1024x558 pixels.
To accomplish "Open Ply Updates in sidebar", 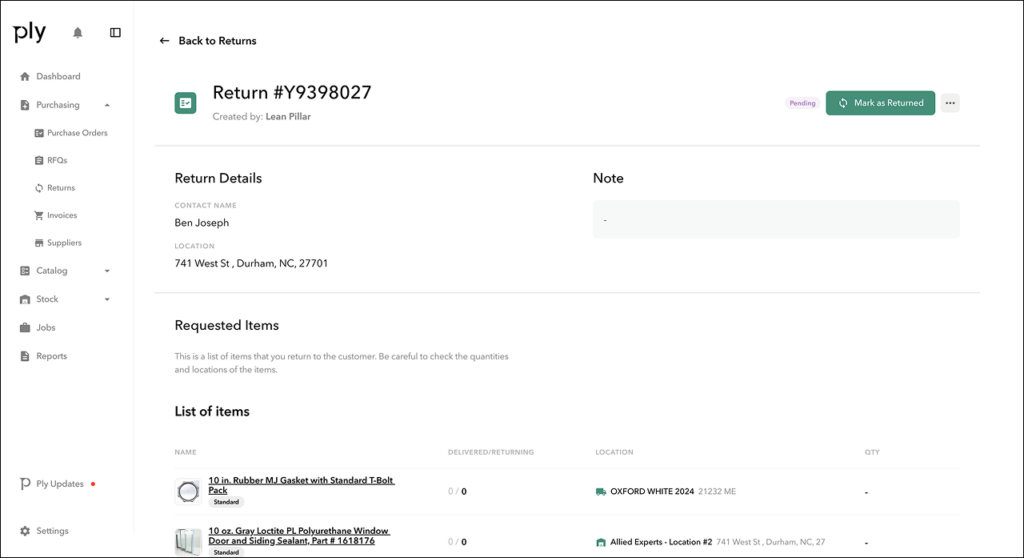I will [x=58, y=484].
